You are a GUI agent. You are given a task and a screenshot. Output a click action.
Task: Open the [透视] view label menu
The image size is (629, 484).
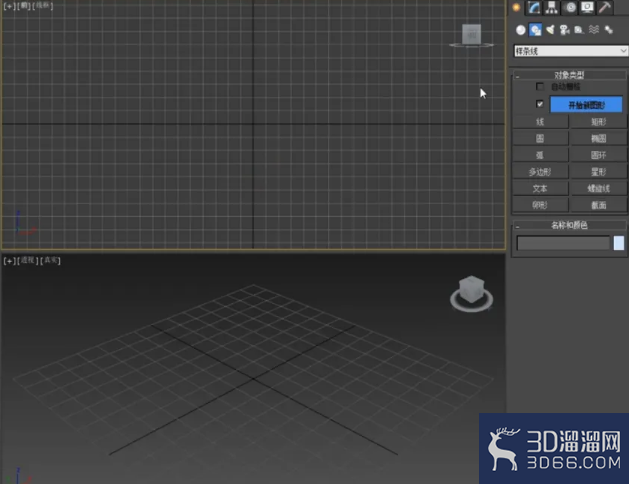[28, 261]
